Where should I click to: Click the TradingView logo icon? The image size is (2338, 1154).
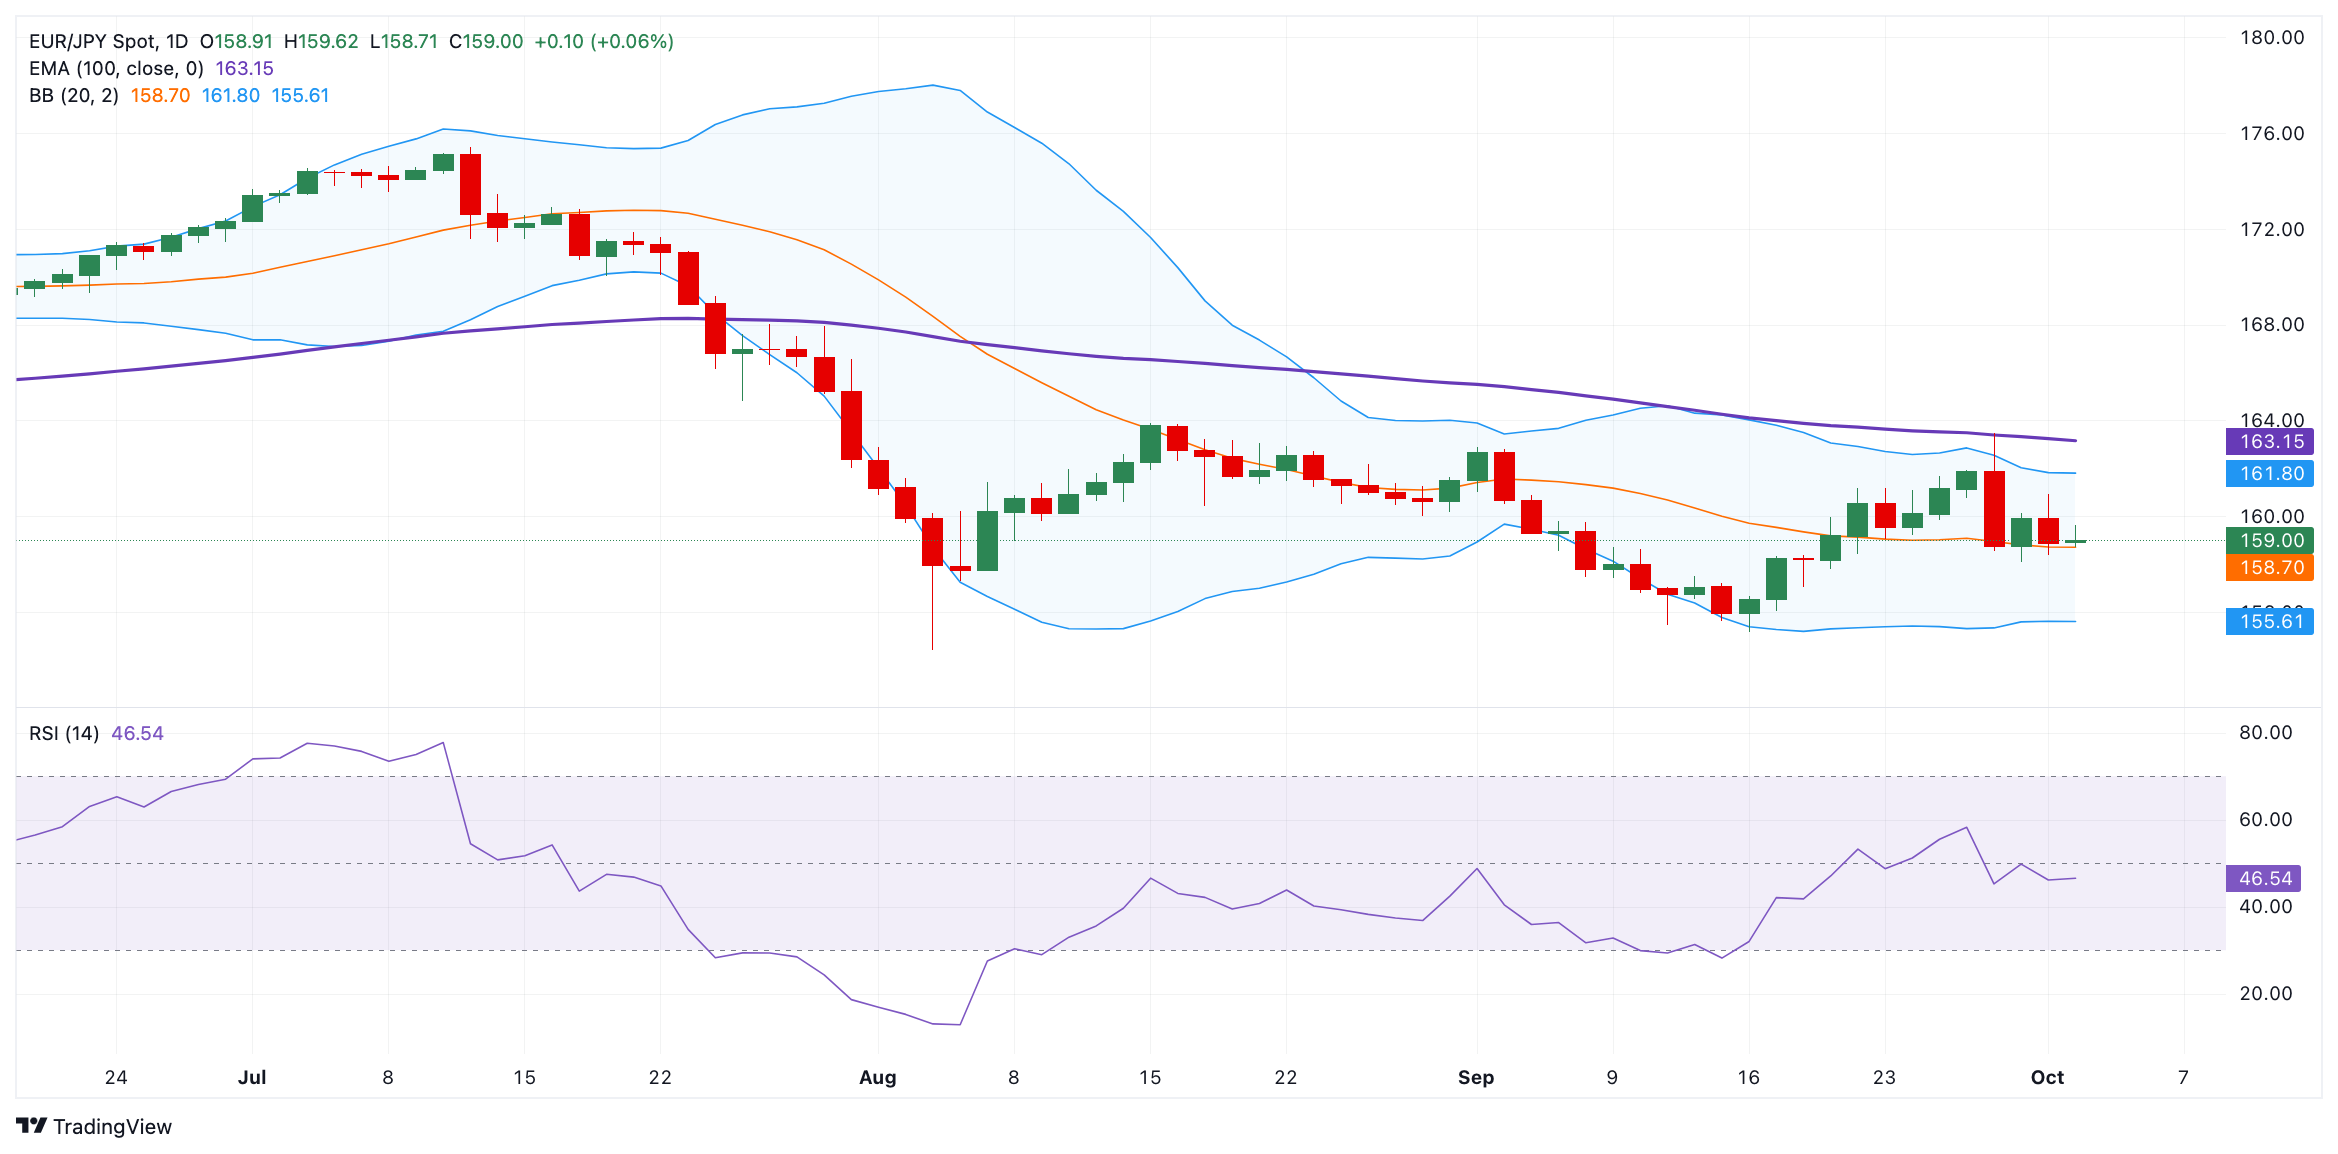point(31,1126)
